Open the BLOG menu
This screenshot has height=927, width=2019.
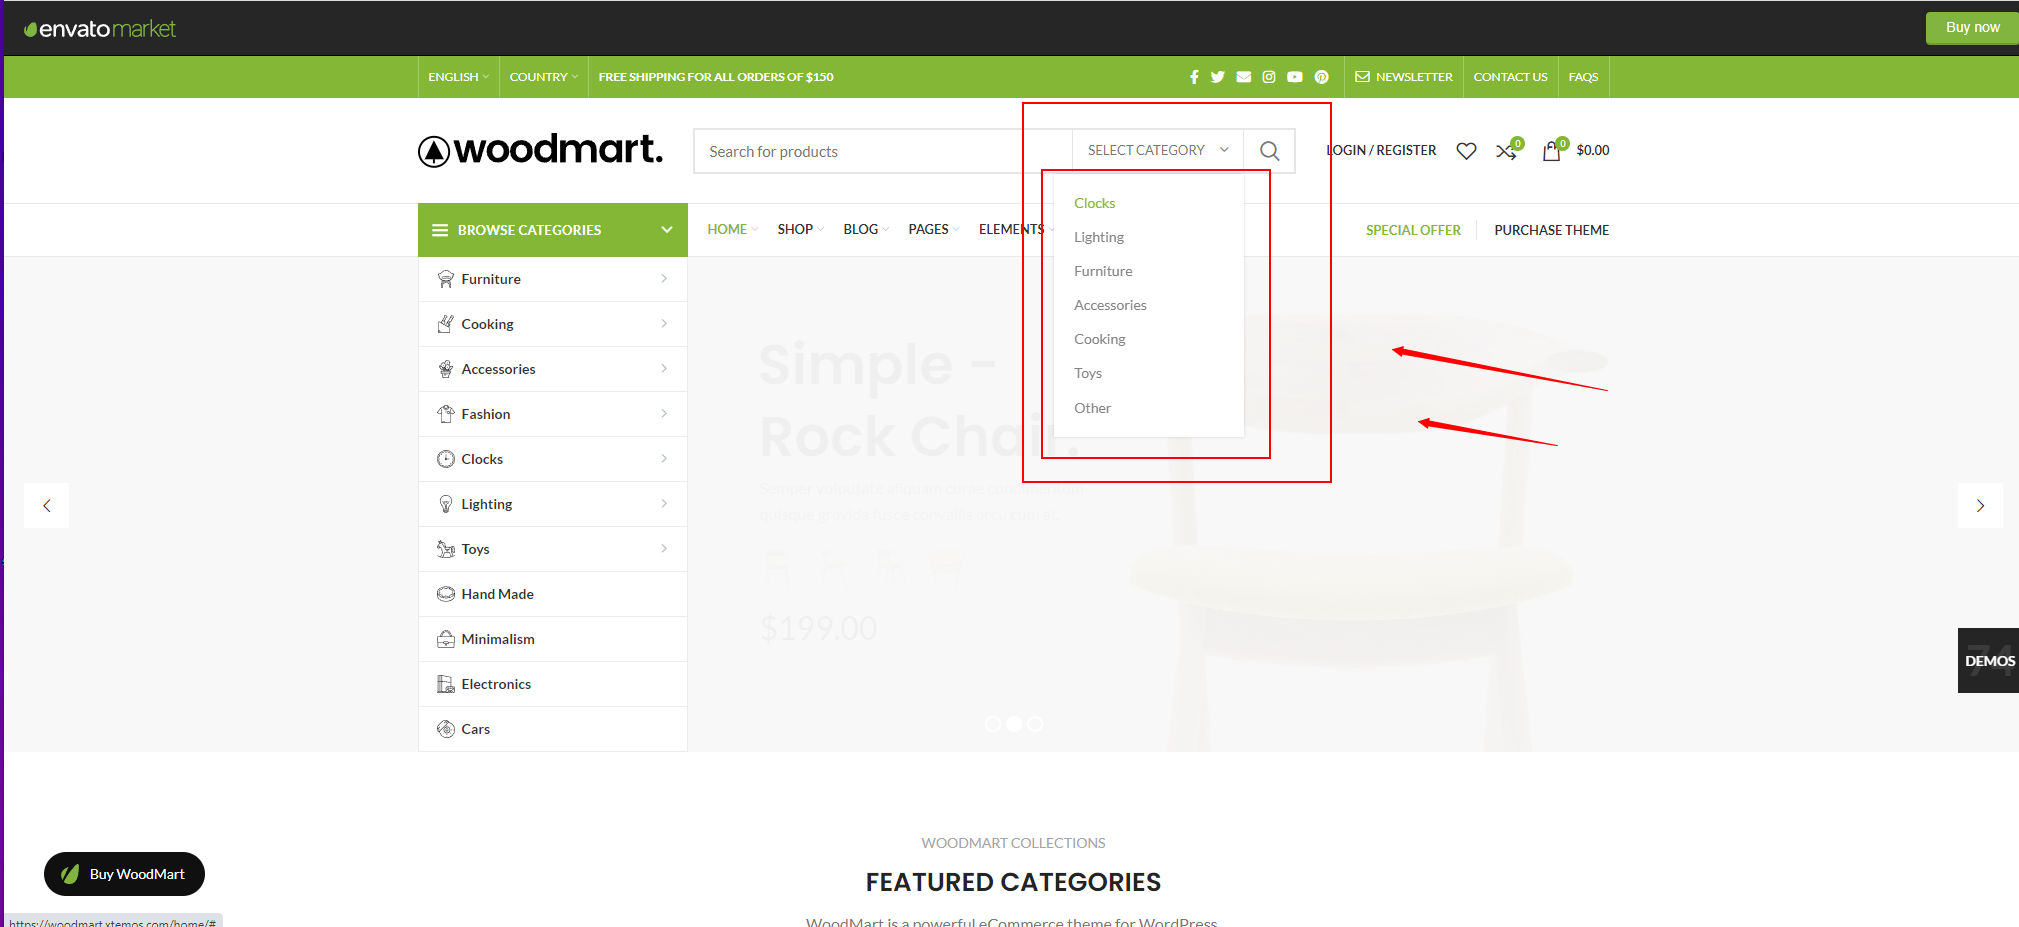pyautogui.click(x=866, y=230)
